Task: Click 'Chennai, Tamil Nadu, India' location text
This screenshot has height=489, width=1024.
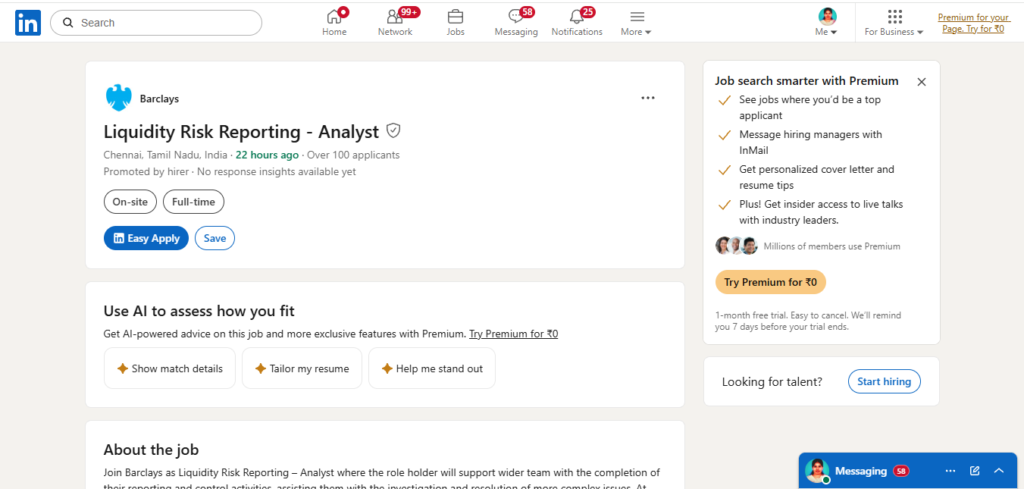Action: pos(165,155)
